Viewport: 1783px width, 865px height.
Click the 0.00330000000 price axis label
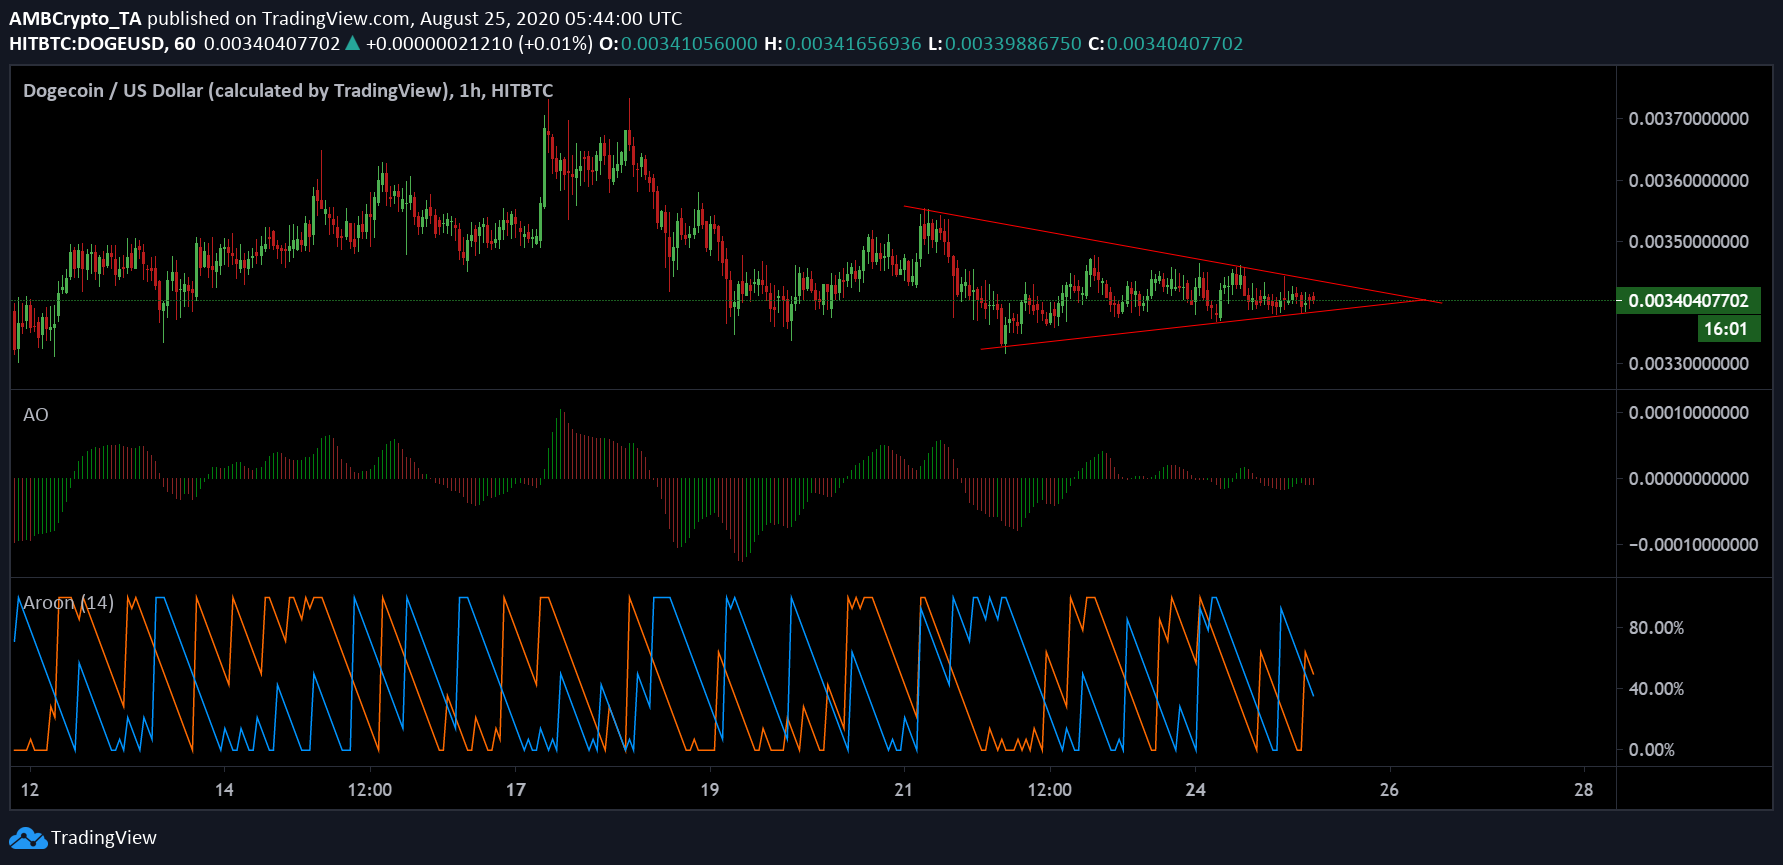[1688, 364]
